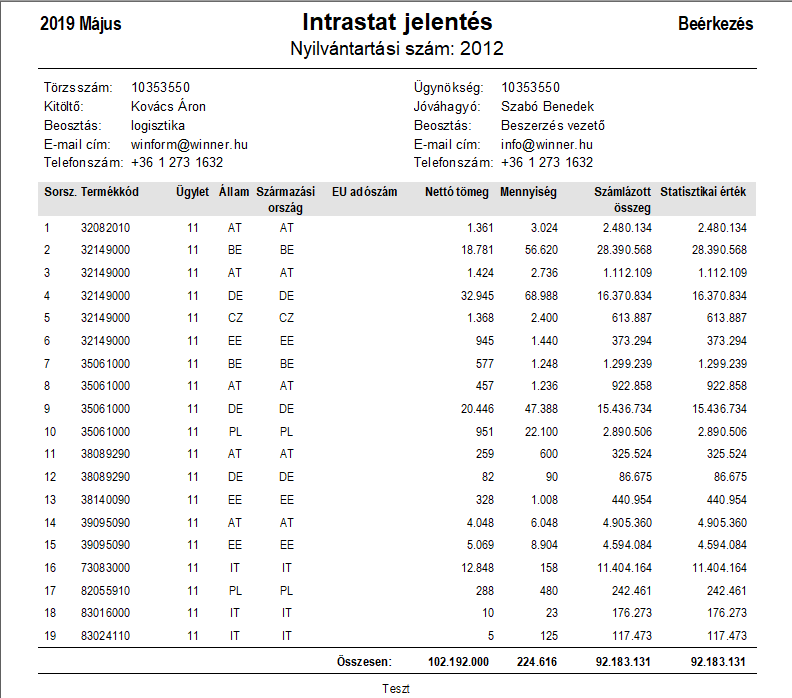Select the Összesen total label
792x698 pixels.
pos(364,662)
